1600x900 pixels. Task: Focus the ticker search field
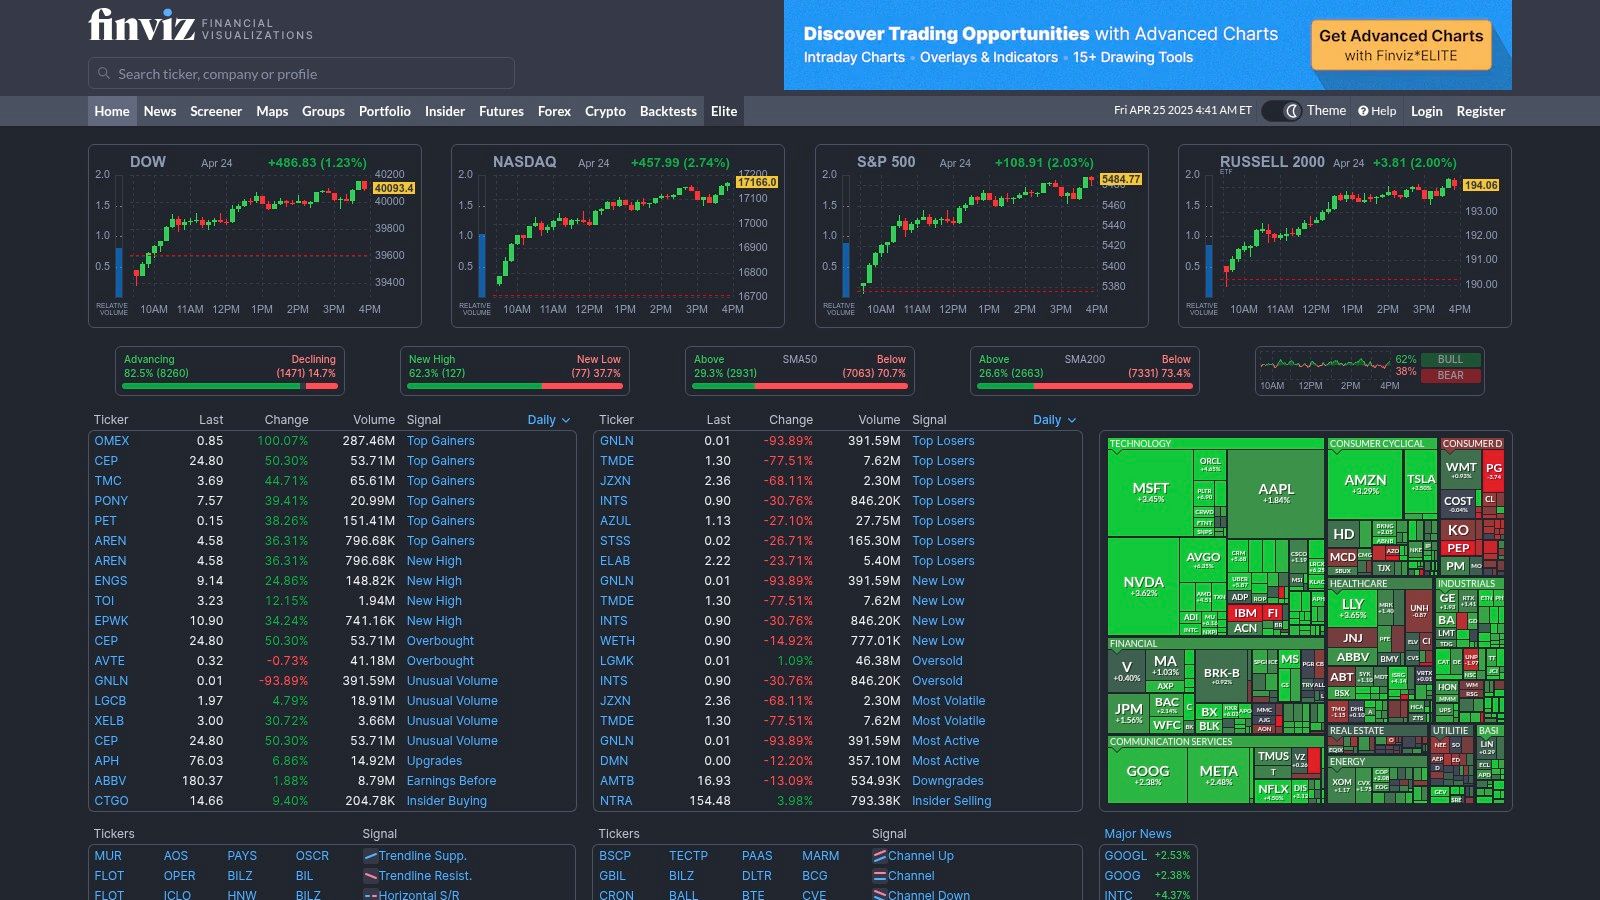click(x=301, y=74)
